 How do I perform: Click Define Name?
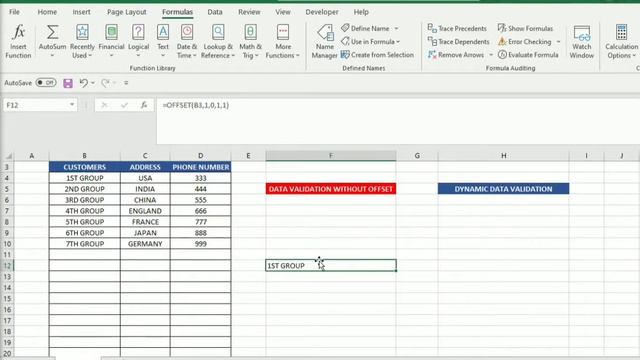click(x=365, y=28)
